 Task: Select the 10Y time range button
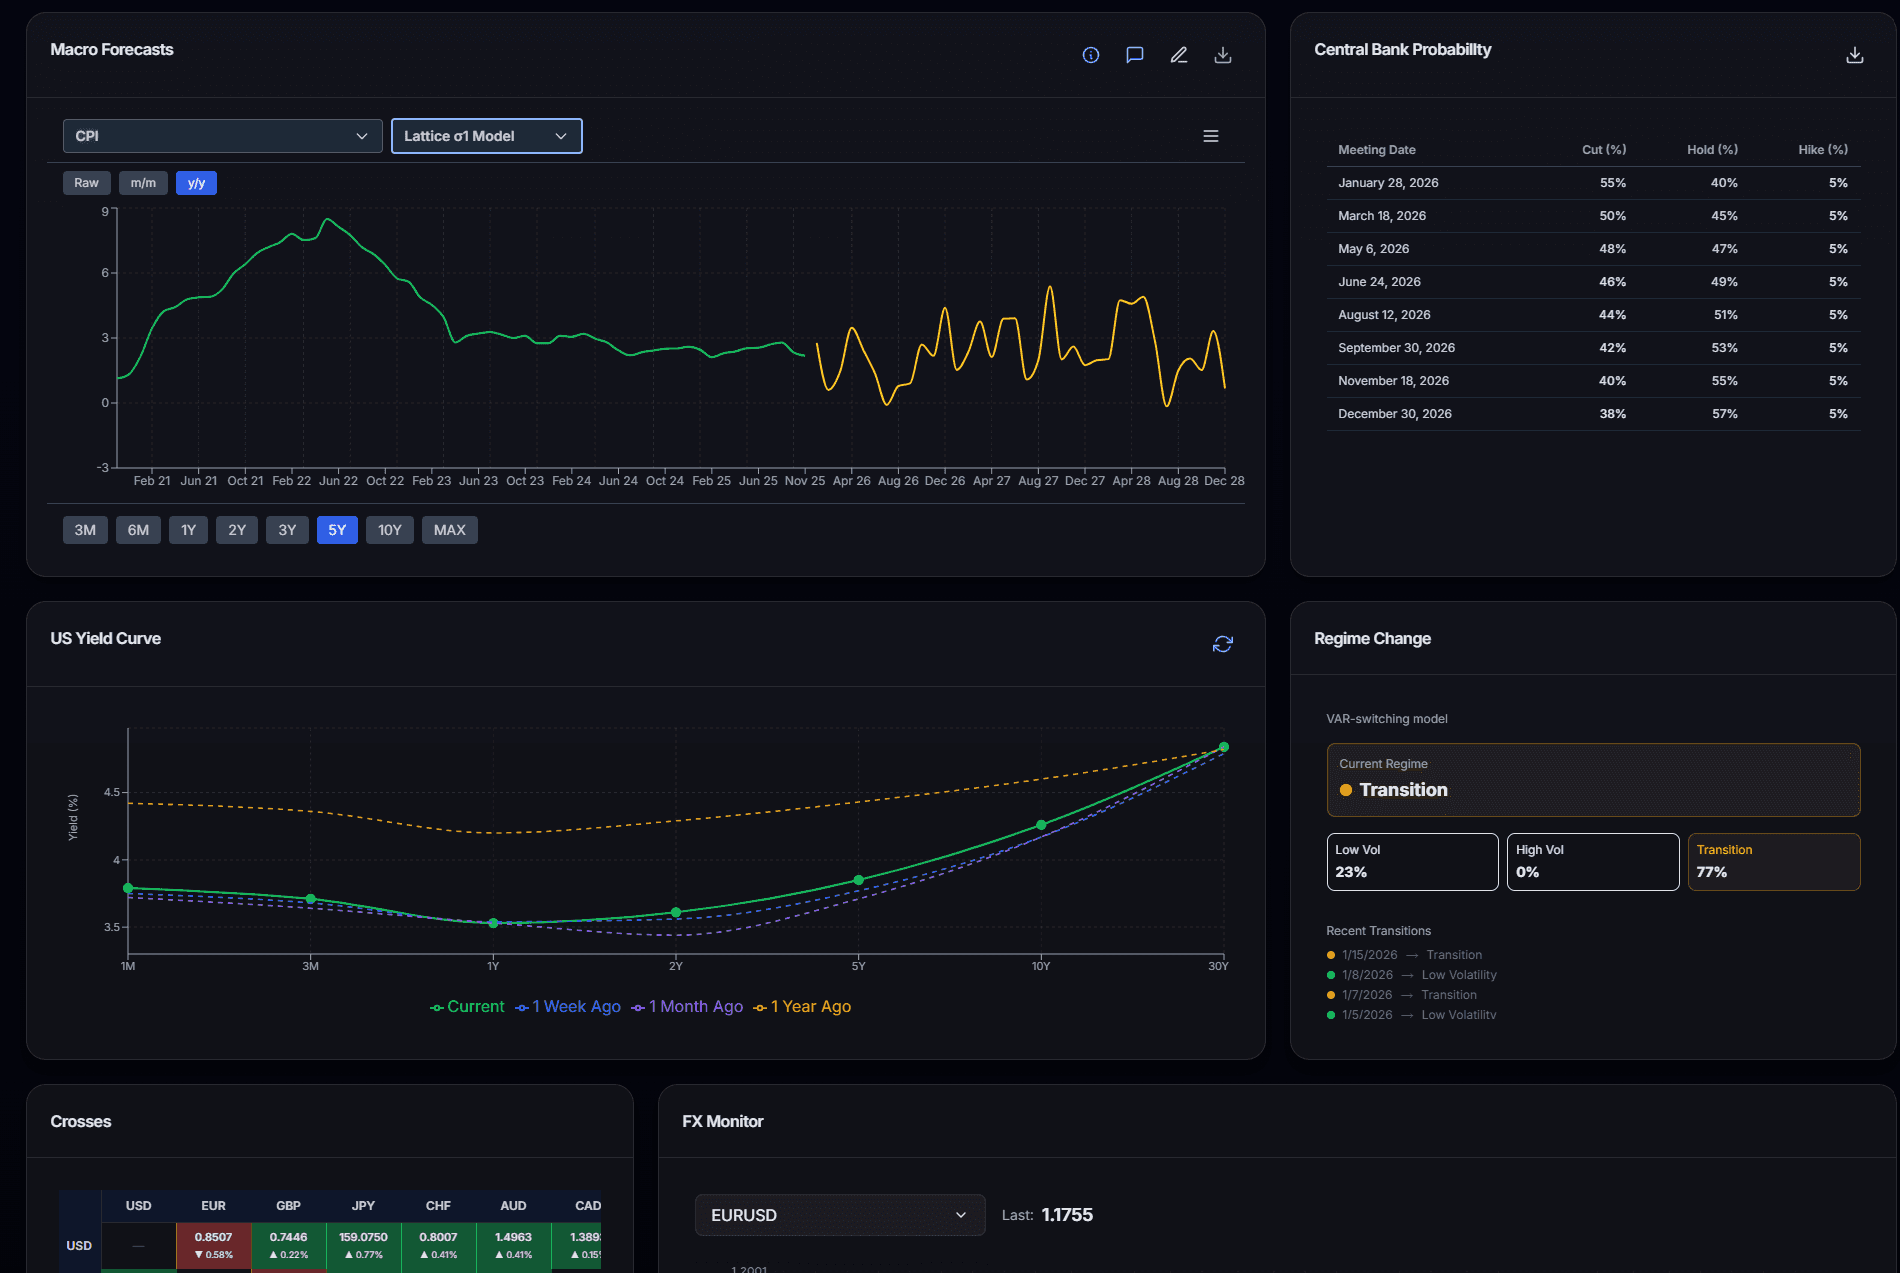click(x=390, y=530)
